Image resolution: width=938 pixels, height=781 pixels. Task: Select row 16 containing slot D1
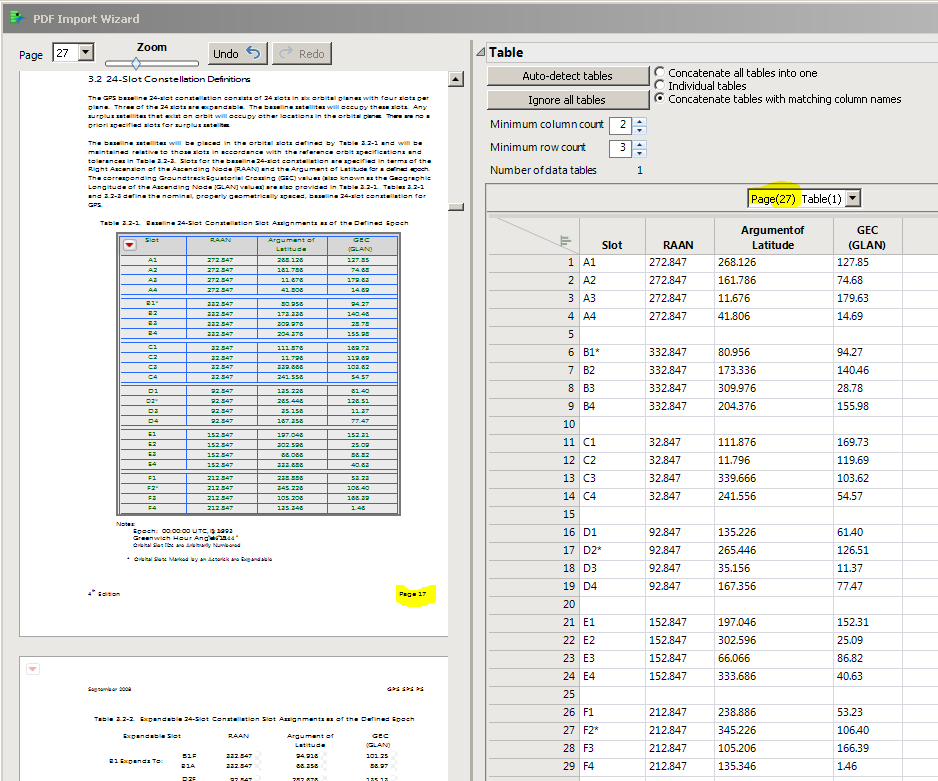pyautogui.click(x=567, y=532)
